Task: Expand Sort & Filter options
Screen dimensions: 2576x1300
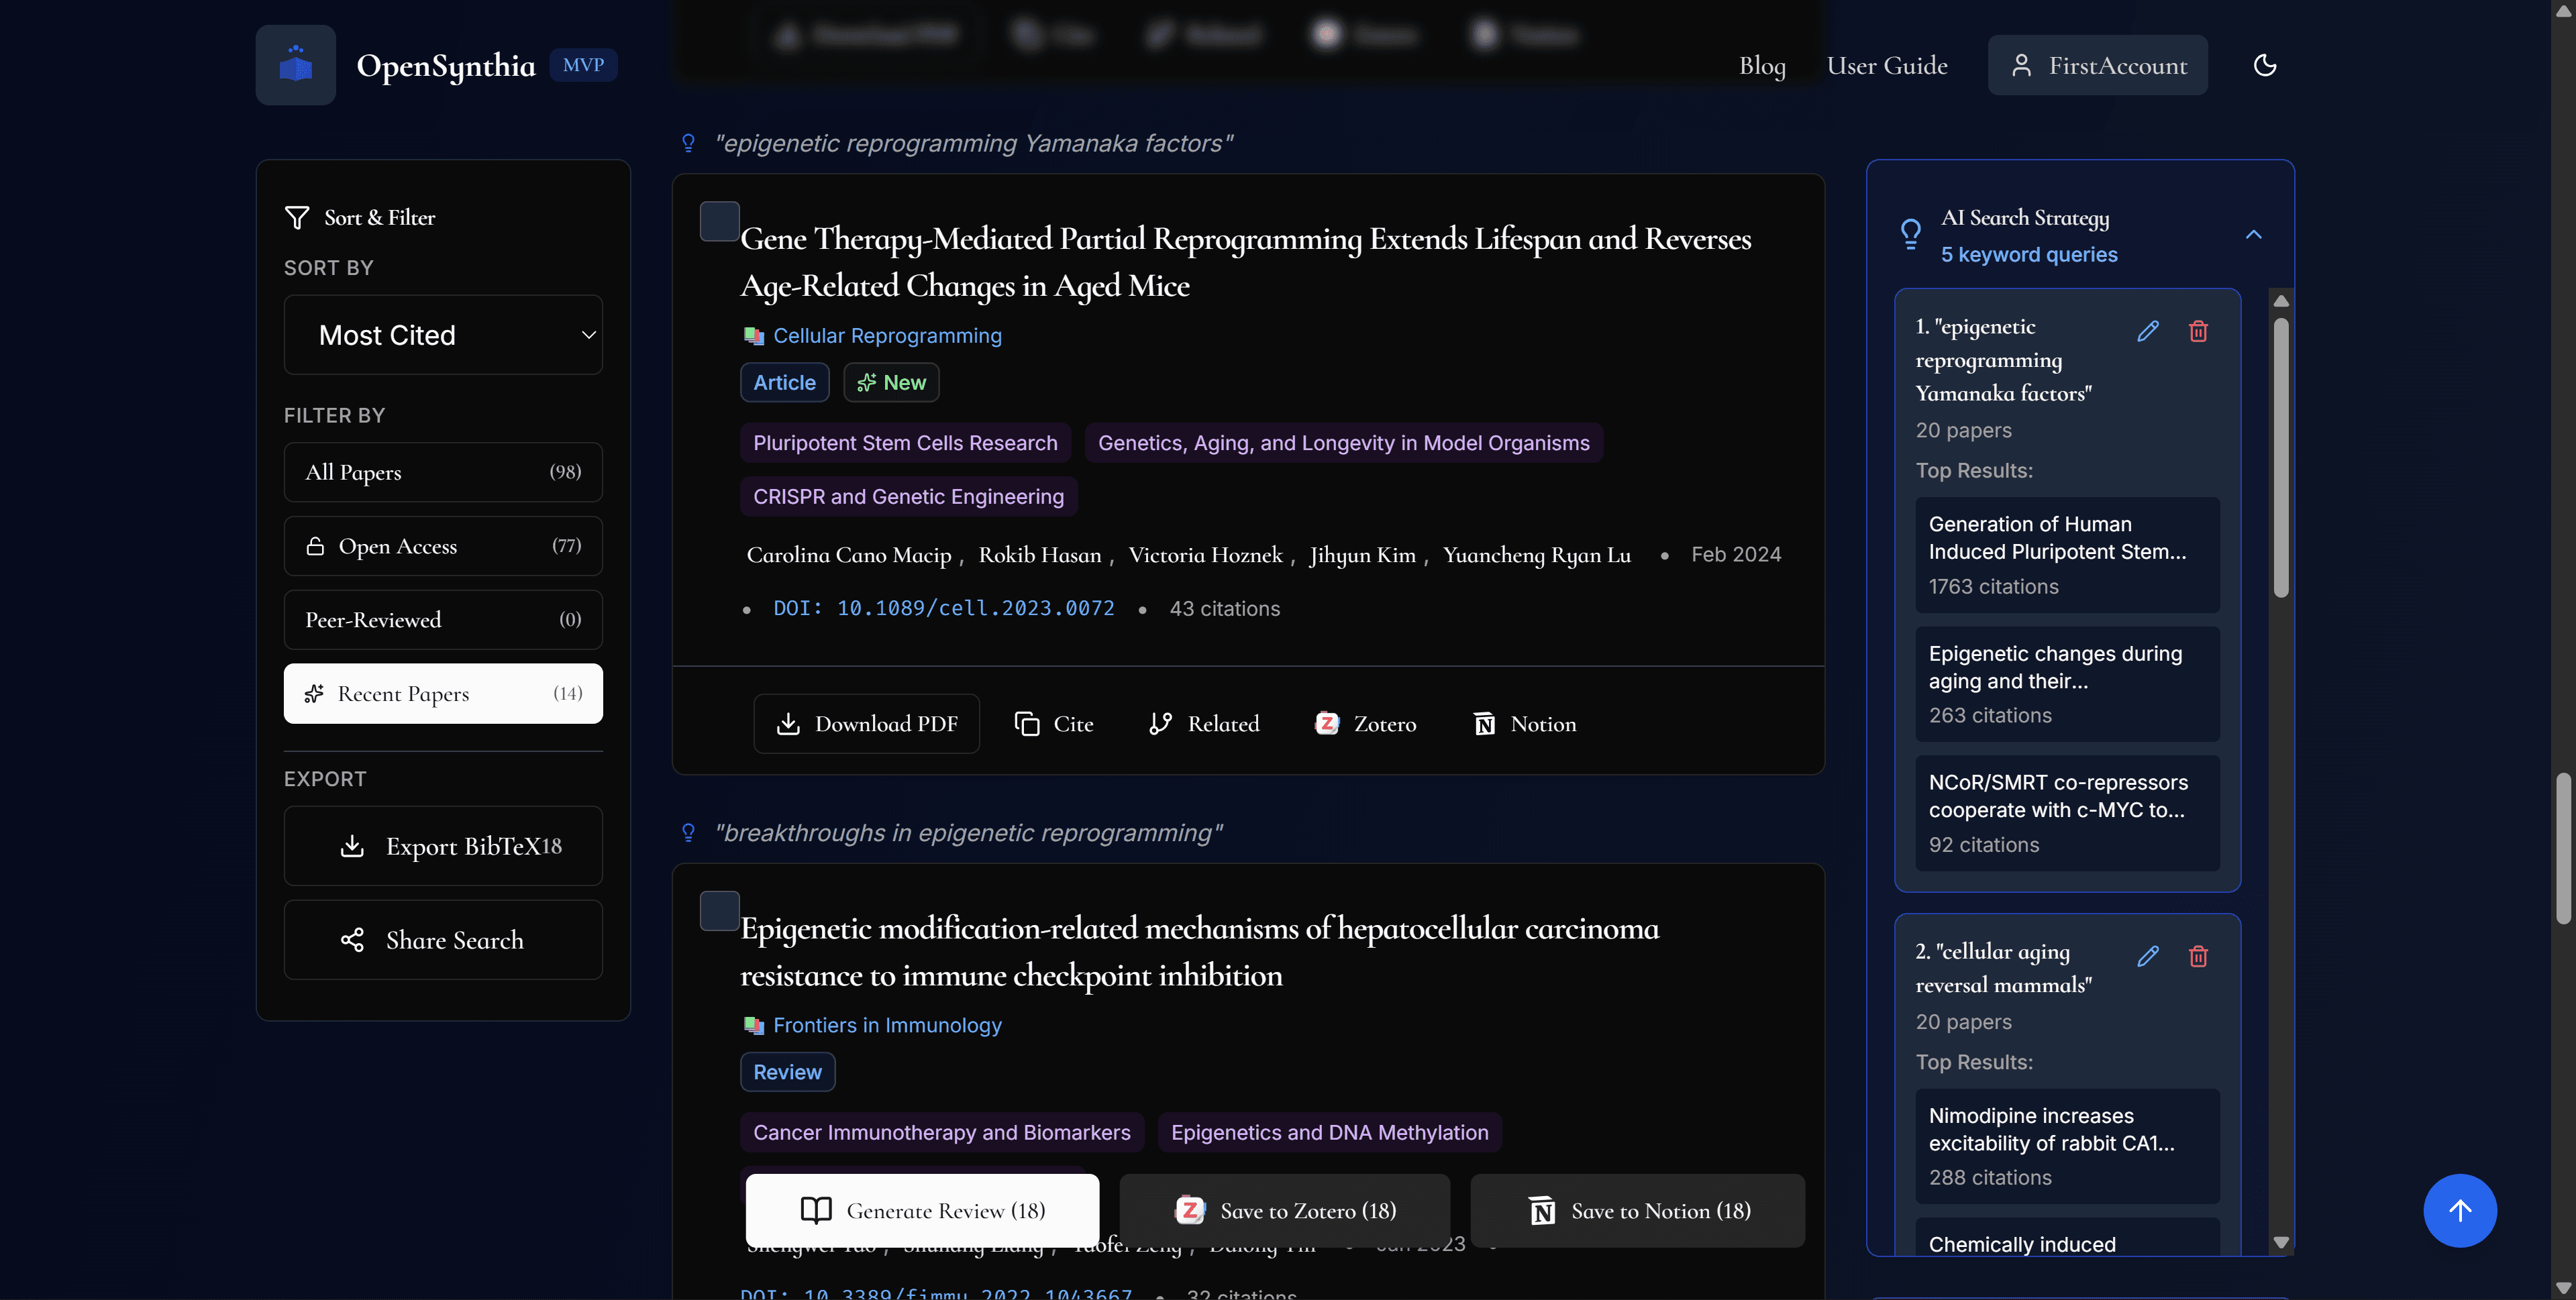Action: click(359, 217)
